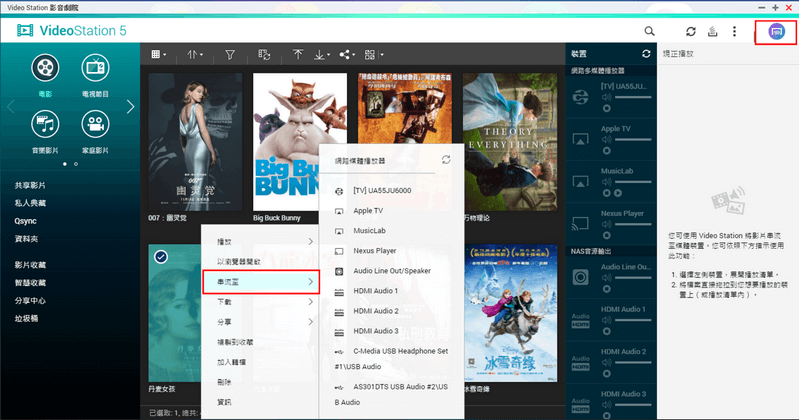Toggle the multi-zone streaming panel icon
Screen dimensions: 800x420
click(x=776, y=32)
